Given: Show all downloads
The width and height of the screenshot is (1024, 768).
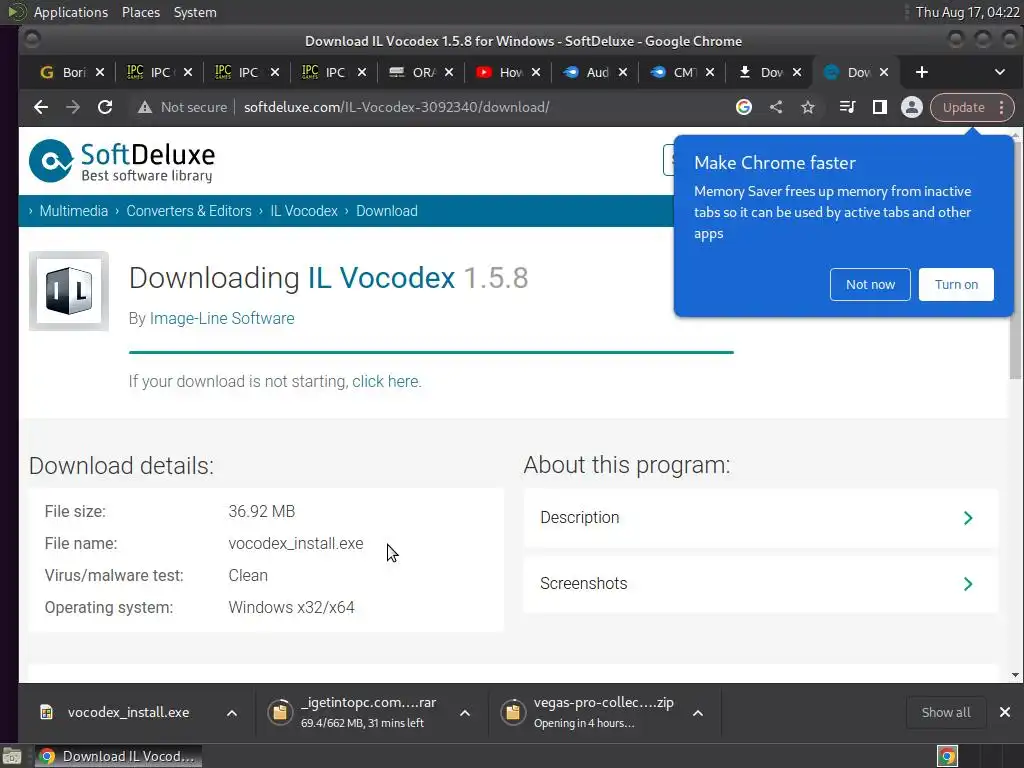Looking at the screenshot, I should [x=945, y=712].
